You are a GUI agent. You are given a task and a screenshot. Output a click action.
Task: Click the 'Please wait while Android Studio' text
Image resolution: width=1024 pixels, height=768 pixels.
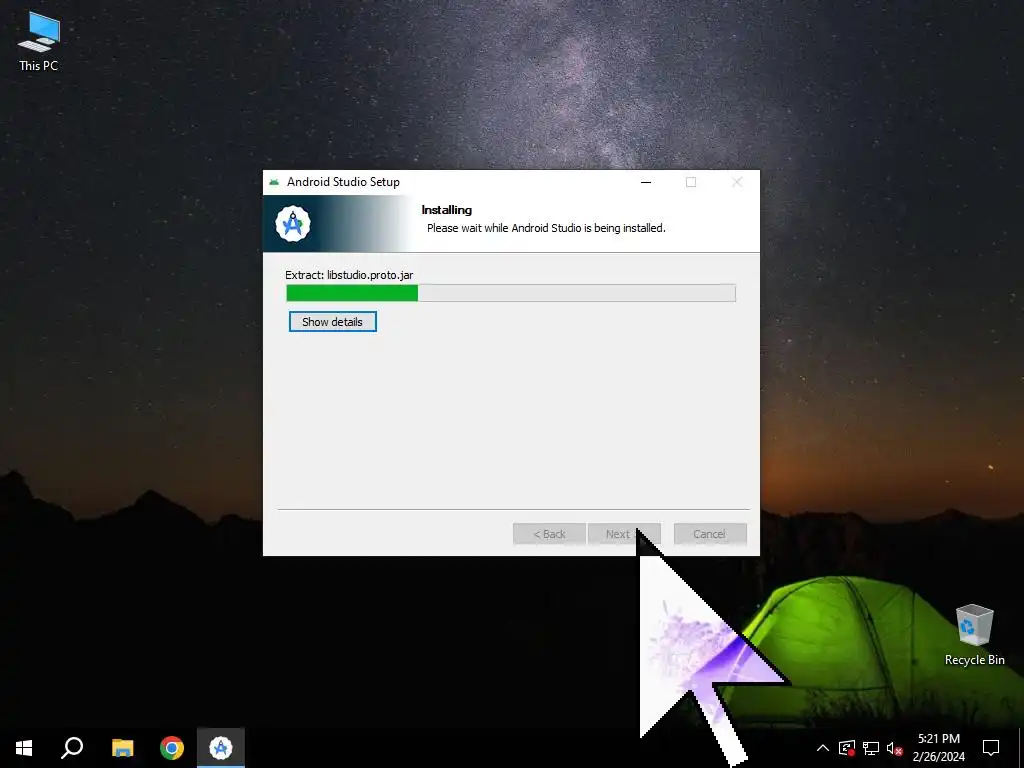[546, 228]
